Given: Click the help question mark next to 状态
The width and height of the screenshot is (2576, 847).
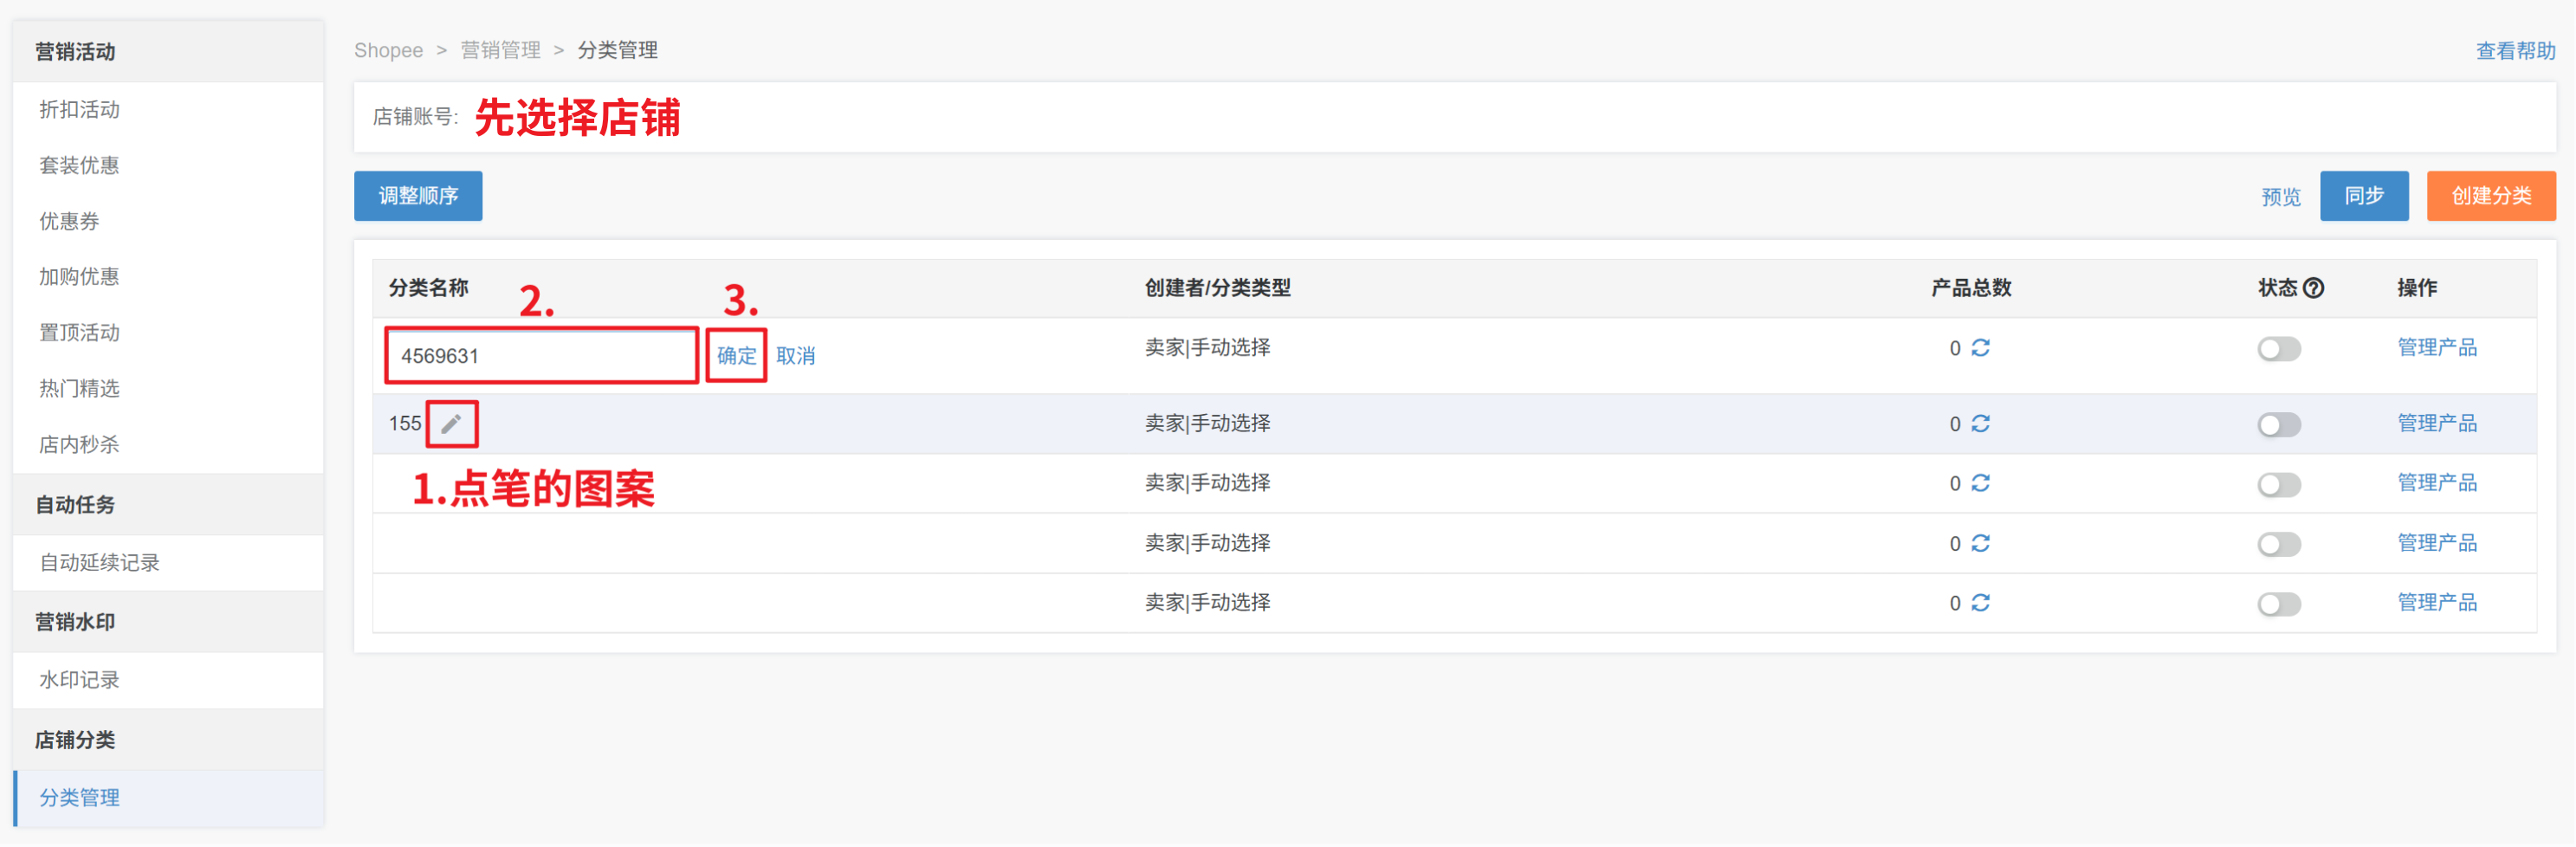Looking at the screenshot, I should (2313, 288).
